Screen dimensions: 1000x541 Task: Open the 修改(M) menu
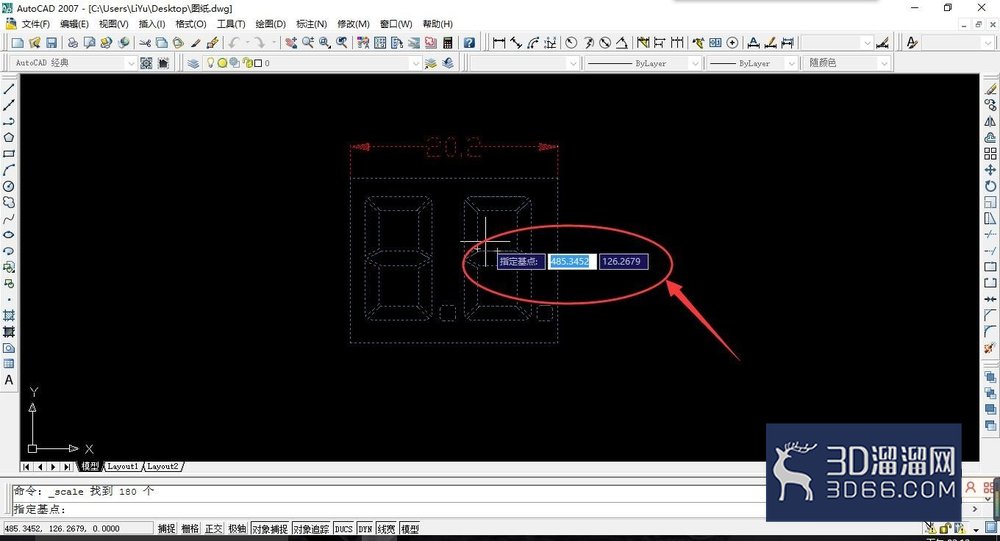[x=353, y=24]
